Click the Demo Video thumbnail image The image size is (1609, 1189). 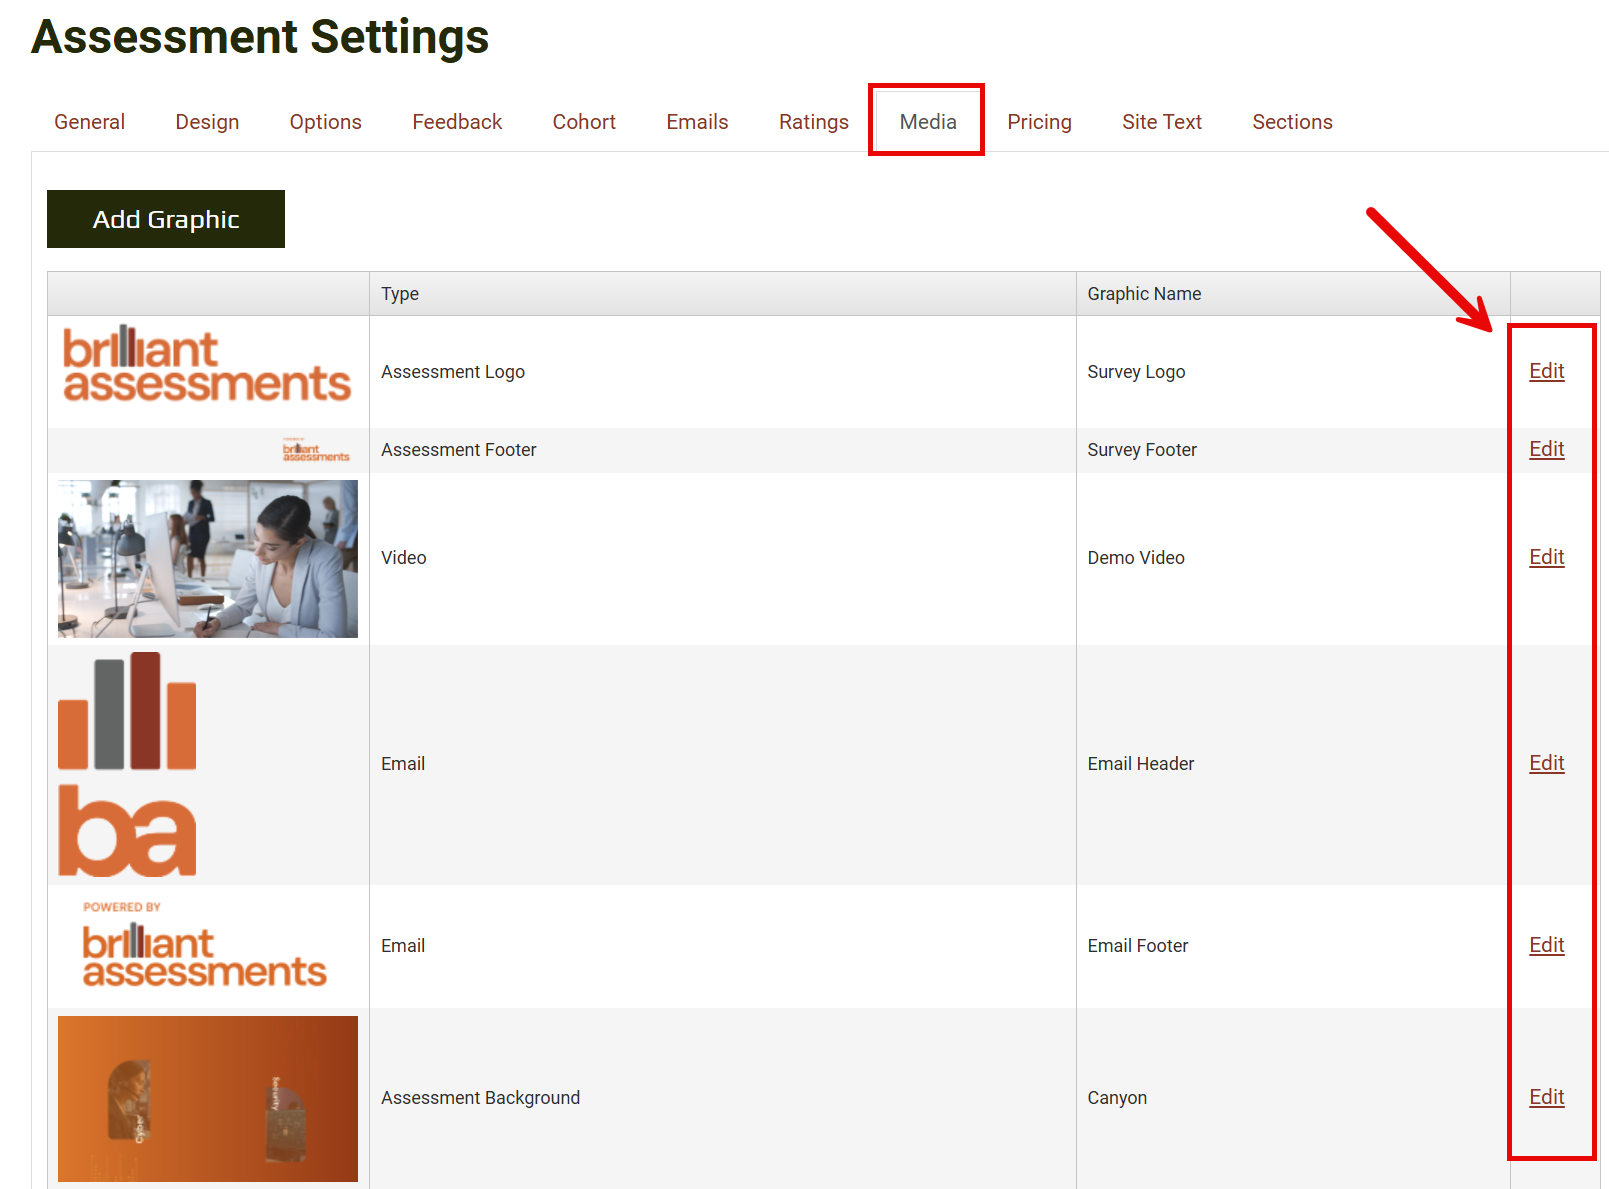pos(208,559)
